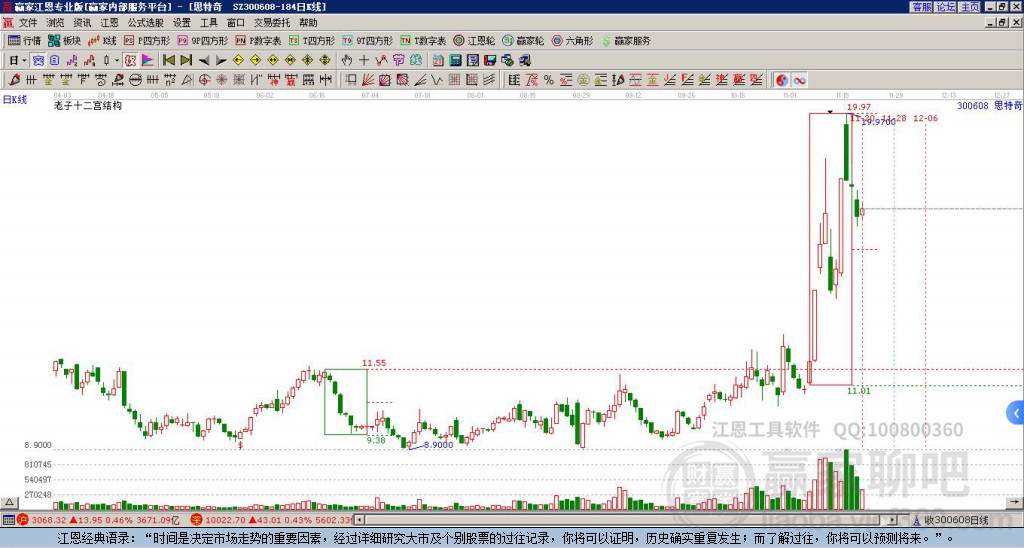Image resolution: width=1024 pixels, height=548 pixels.
Task: Open the P数字表 tool
Action: pyautogui.click(x=258, y=40)
